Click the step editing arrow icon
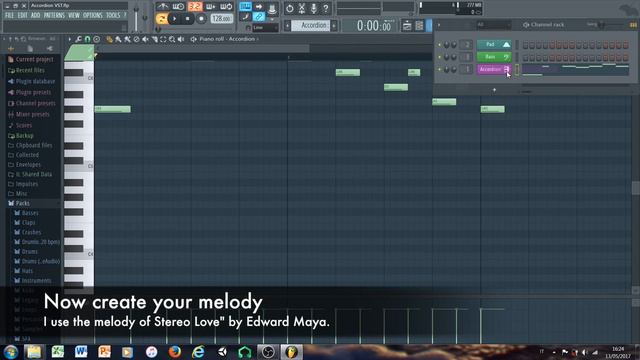Screen dimensions: 640x360 pos(259,7)
